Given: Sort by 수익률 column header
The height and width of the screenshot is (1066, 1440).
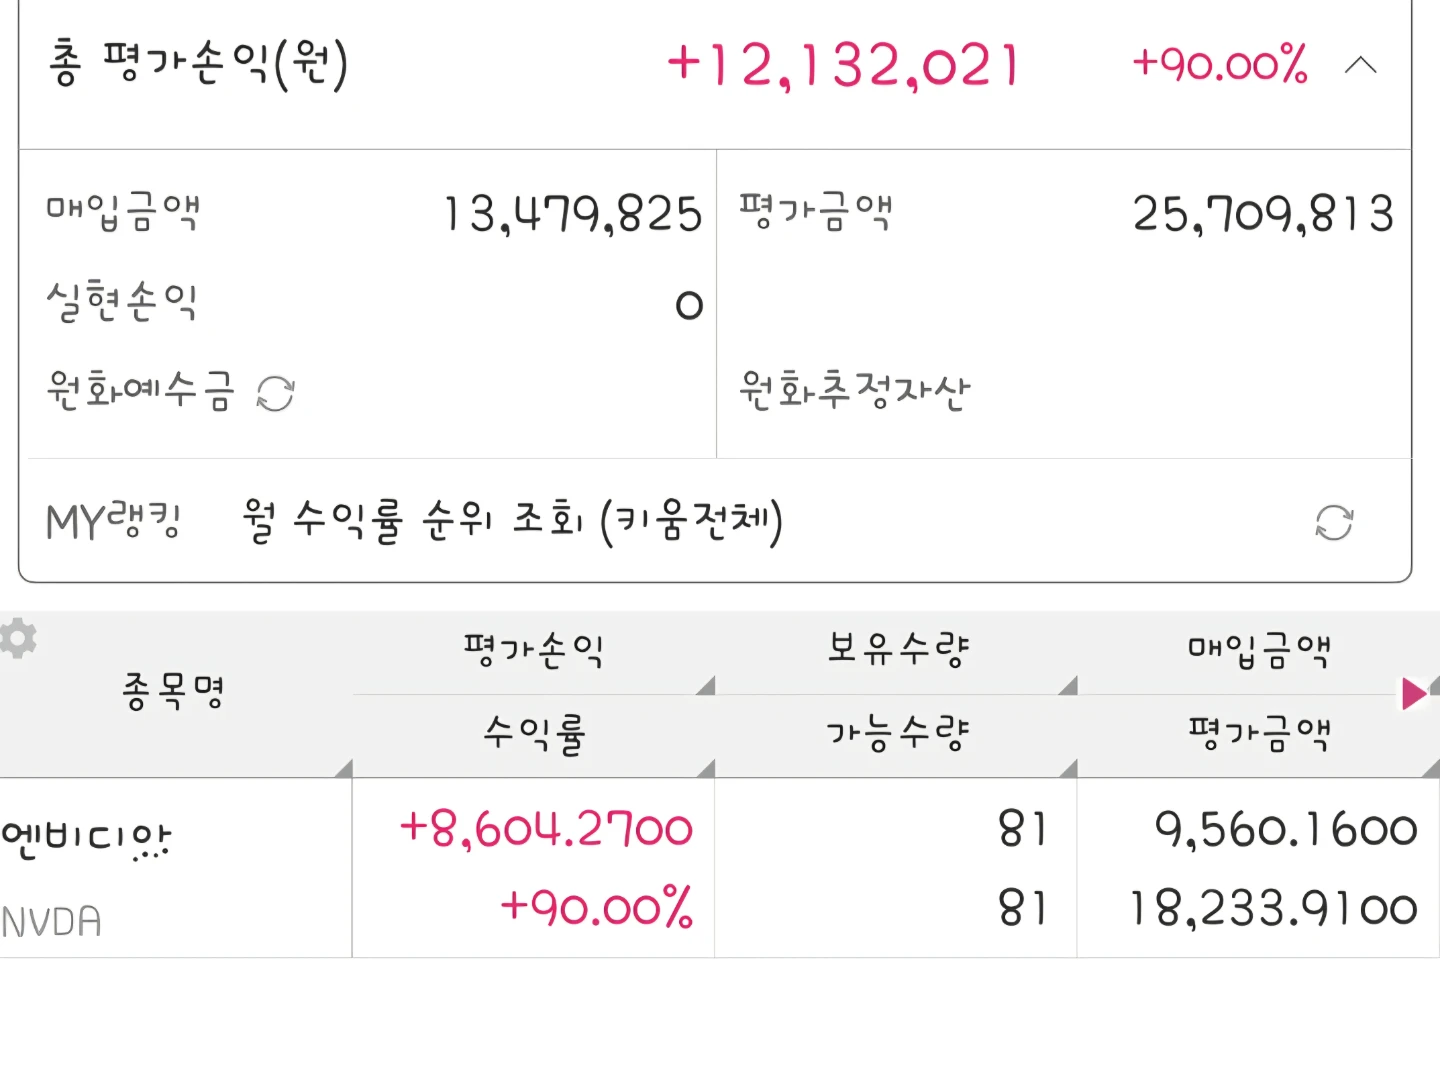Looking at the screenshot, I should pos(534,736).
